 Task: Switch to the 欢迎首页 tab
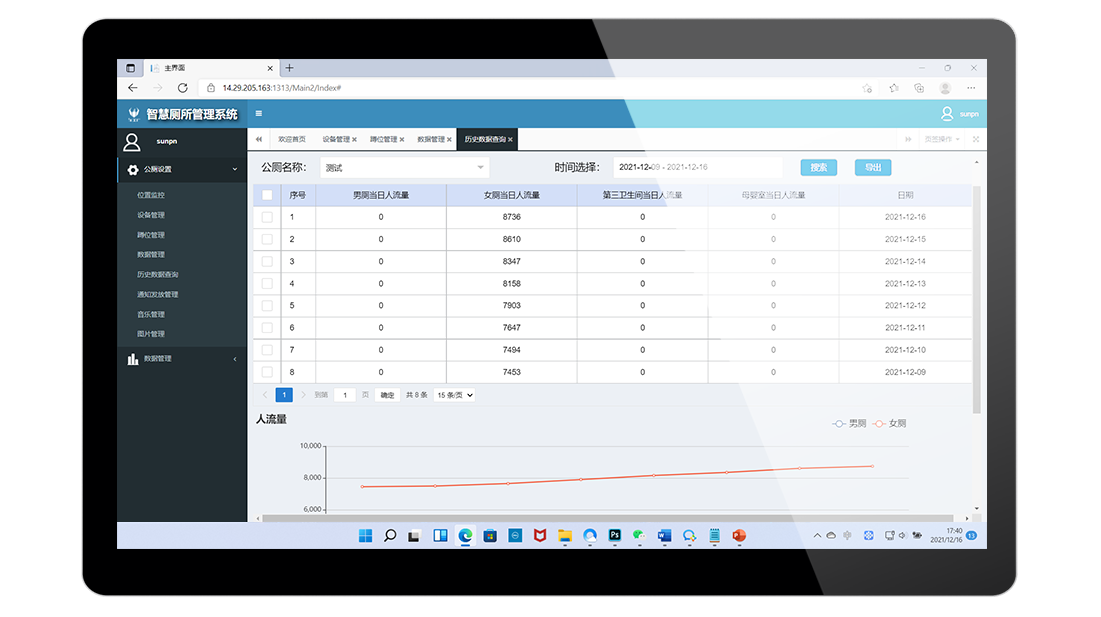click(x=291, y=139)
